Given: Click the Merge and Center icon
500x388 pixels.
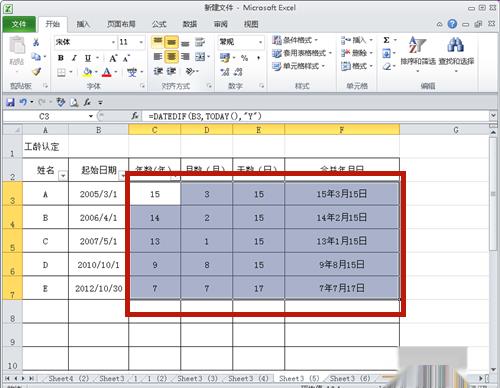Looking at the screenshot, I should click(200, 57).
